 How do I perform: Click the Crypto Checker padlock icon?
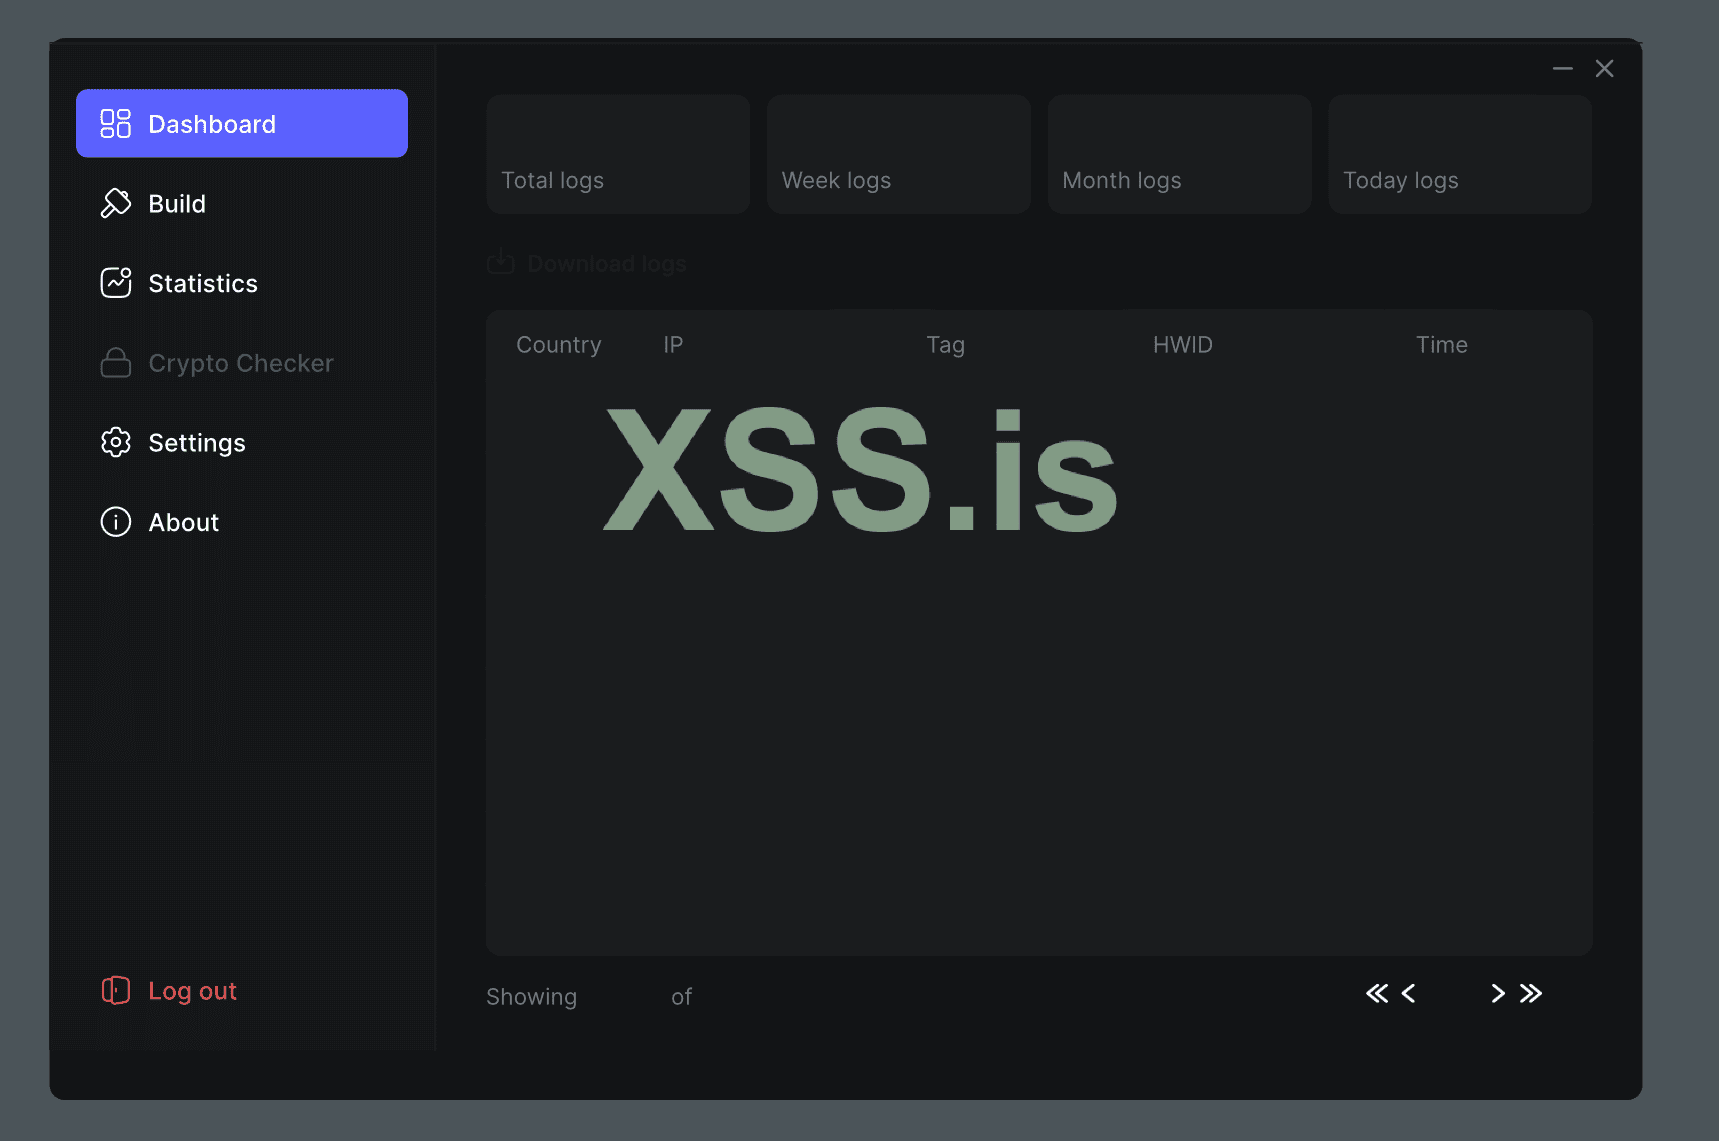pos(115,363)
